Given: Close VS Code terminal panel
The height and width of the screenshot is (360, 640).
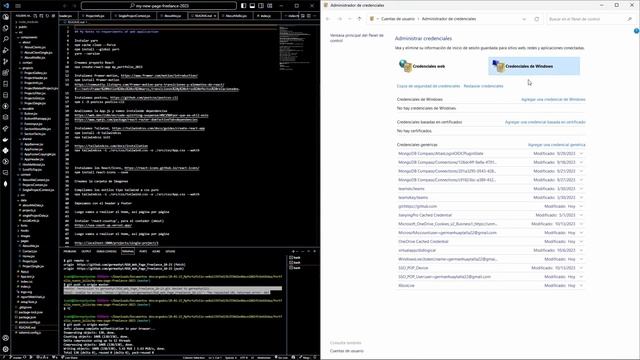Looking at the screenshot, I should (x=315, y=251).
